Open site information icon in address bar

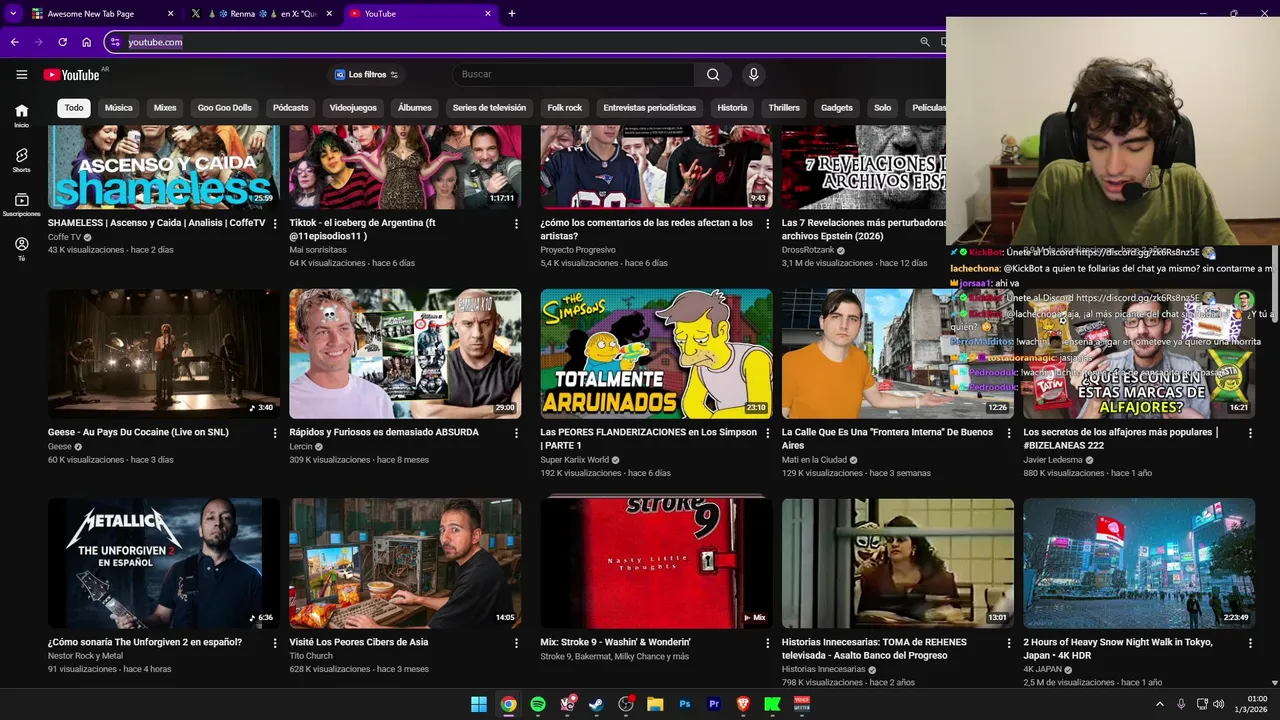pyautogui.click(x=116, y=42)
